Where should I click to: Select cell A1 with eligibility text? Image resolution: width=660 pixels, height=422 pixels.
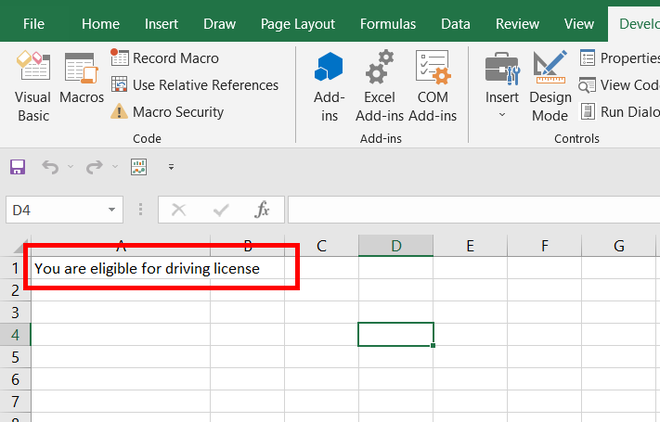120,268
